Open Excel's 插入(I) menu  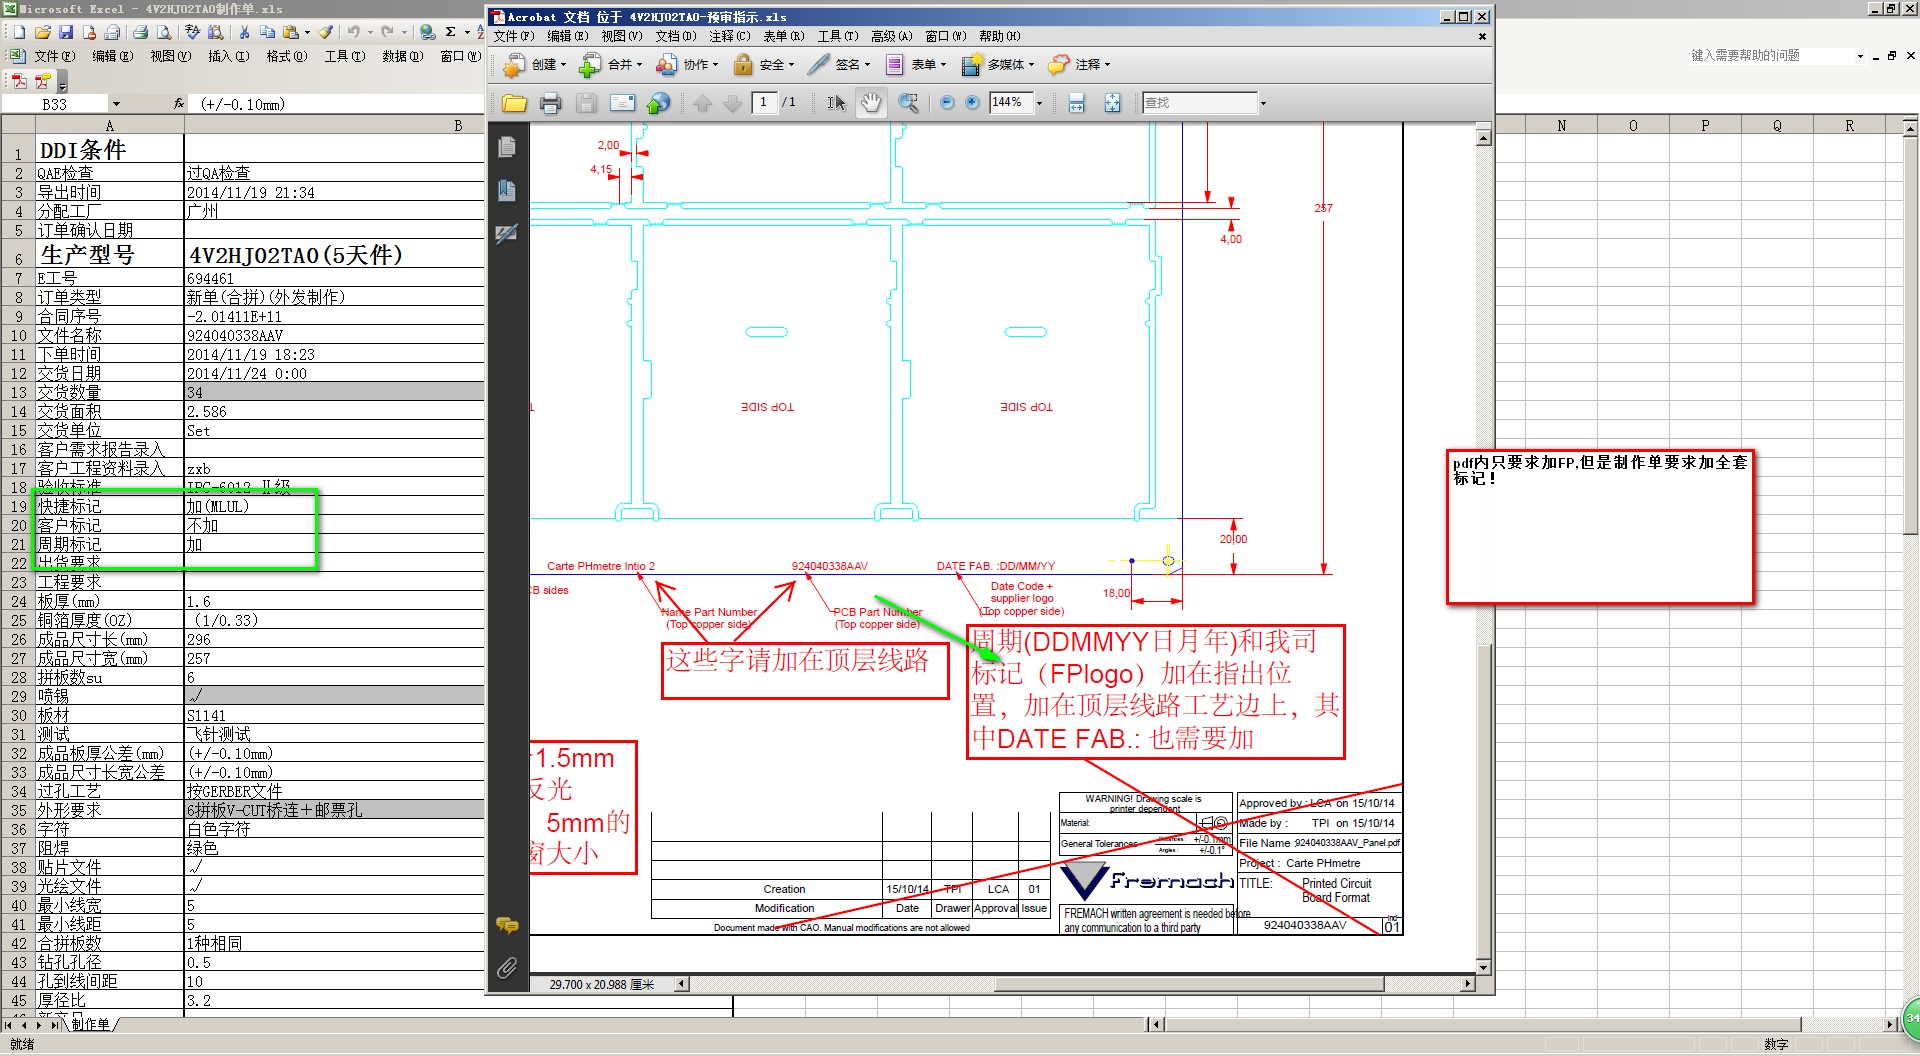(x=228, y=56)
